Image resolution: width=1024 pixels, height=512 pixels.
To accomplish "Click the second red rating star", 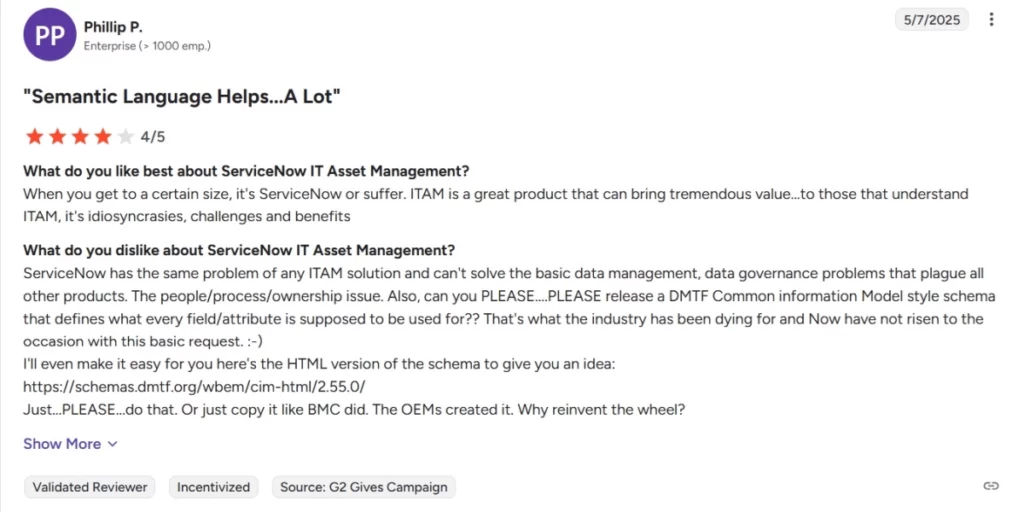I will [56, 137].
